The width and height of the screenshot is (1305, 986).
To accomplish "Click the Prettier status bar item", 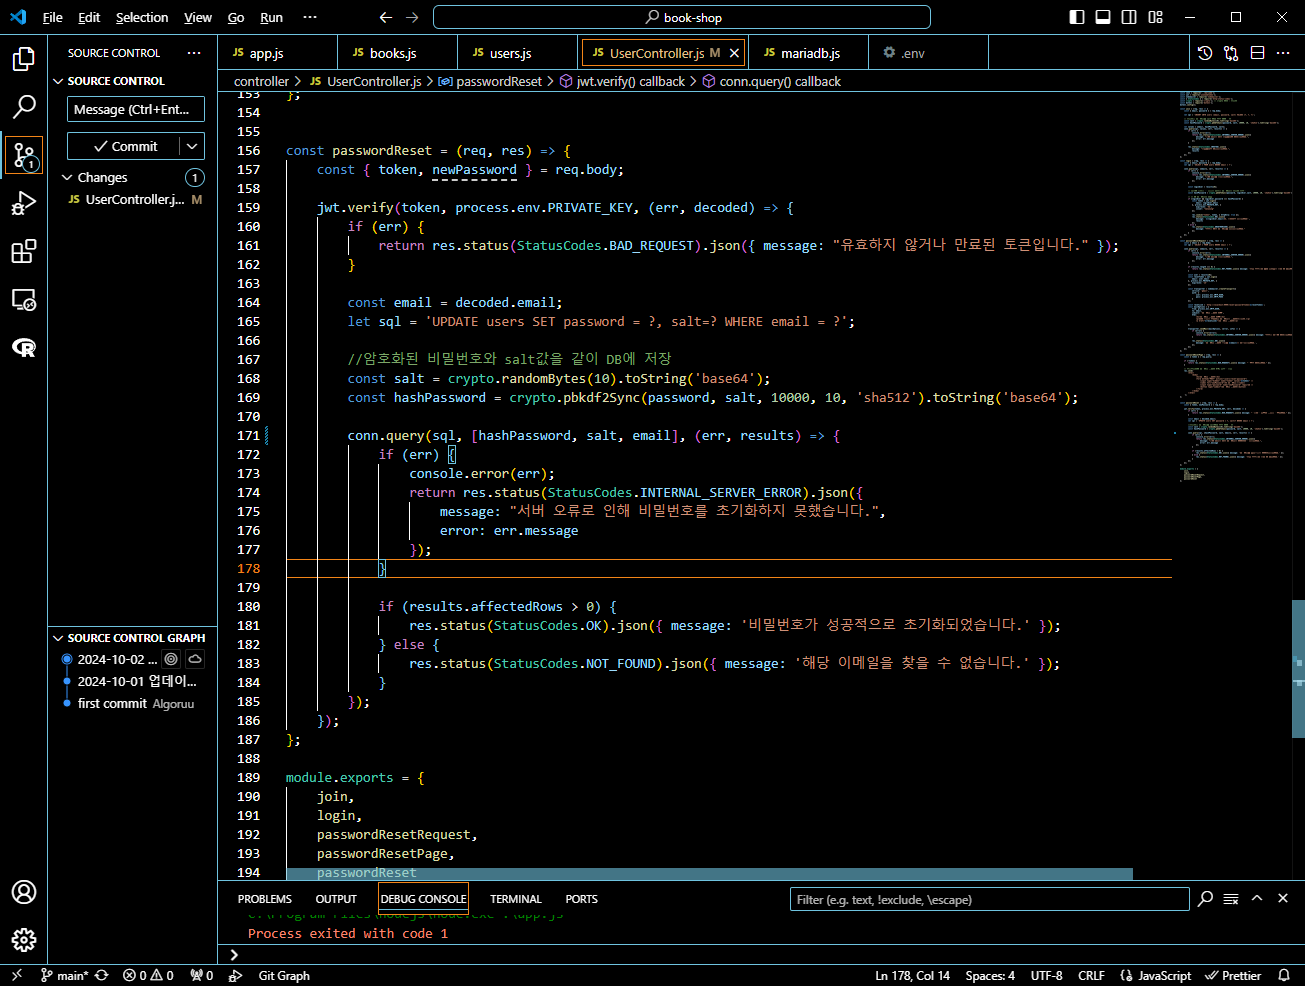I will (x=1233, y=975).
